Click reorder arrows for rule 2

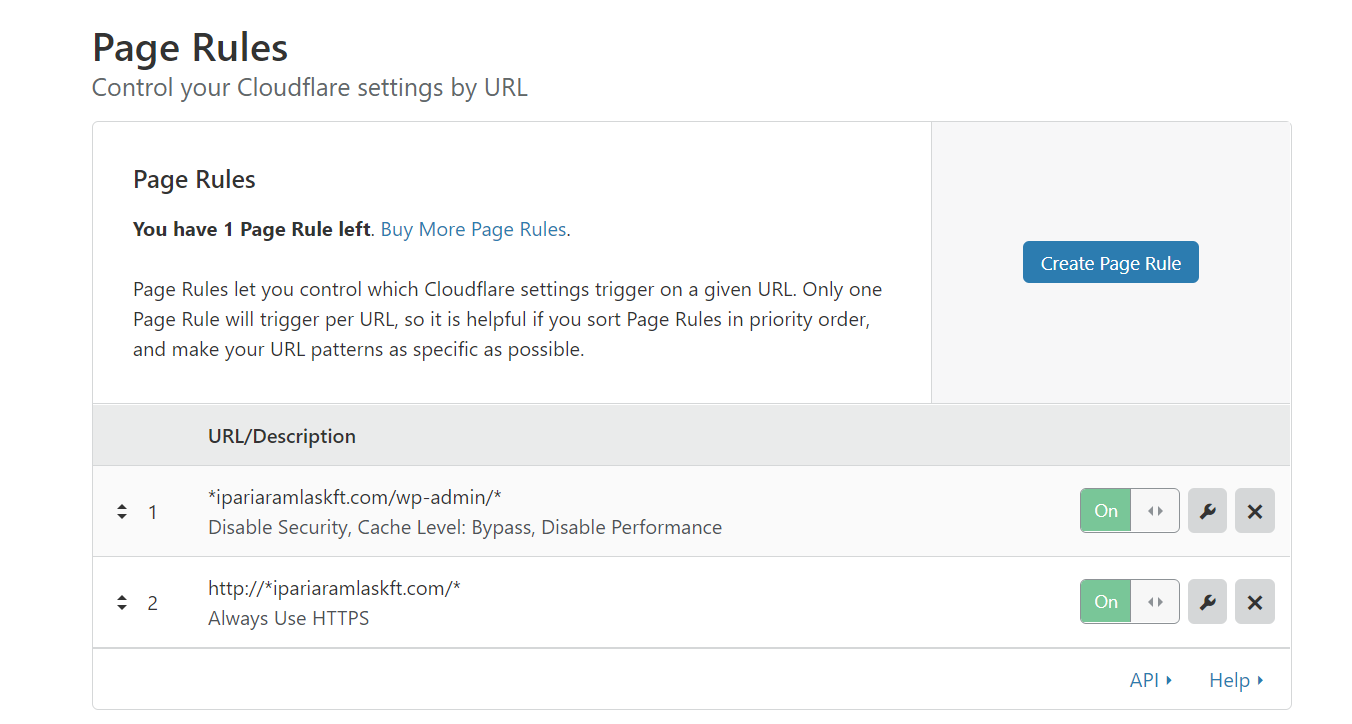pos(122,602)
